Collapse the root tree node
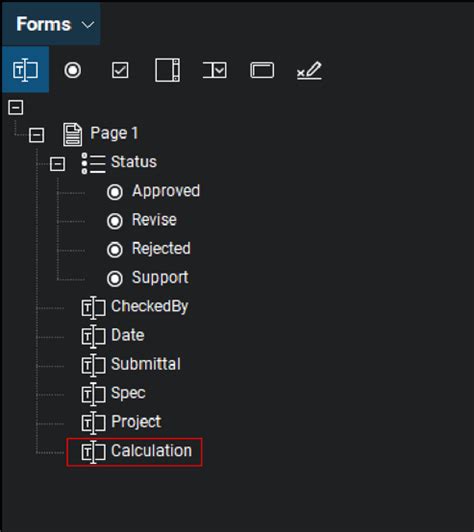The height and width of the screenshot is (532, 474). (x=16, y=107)
